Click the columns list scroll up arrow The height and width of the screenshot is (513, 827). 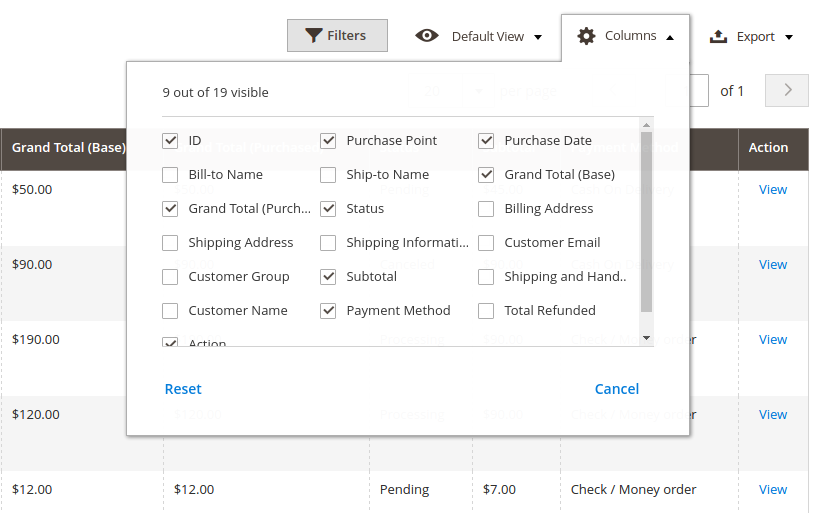tap(646, 125)
